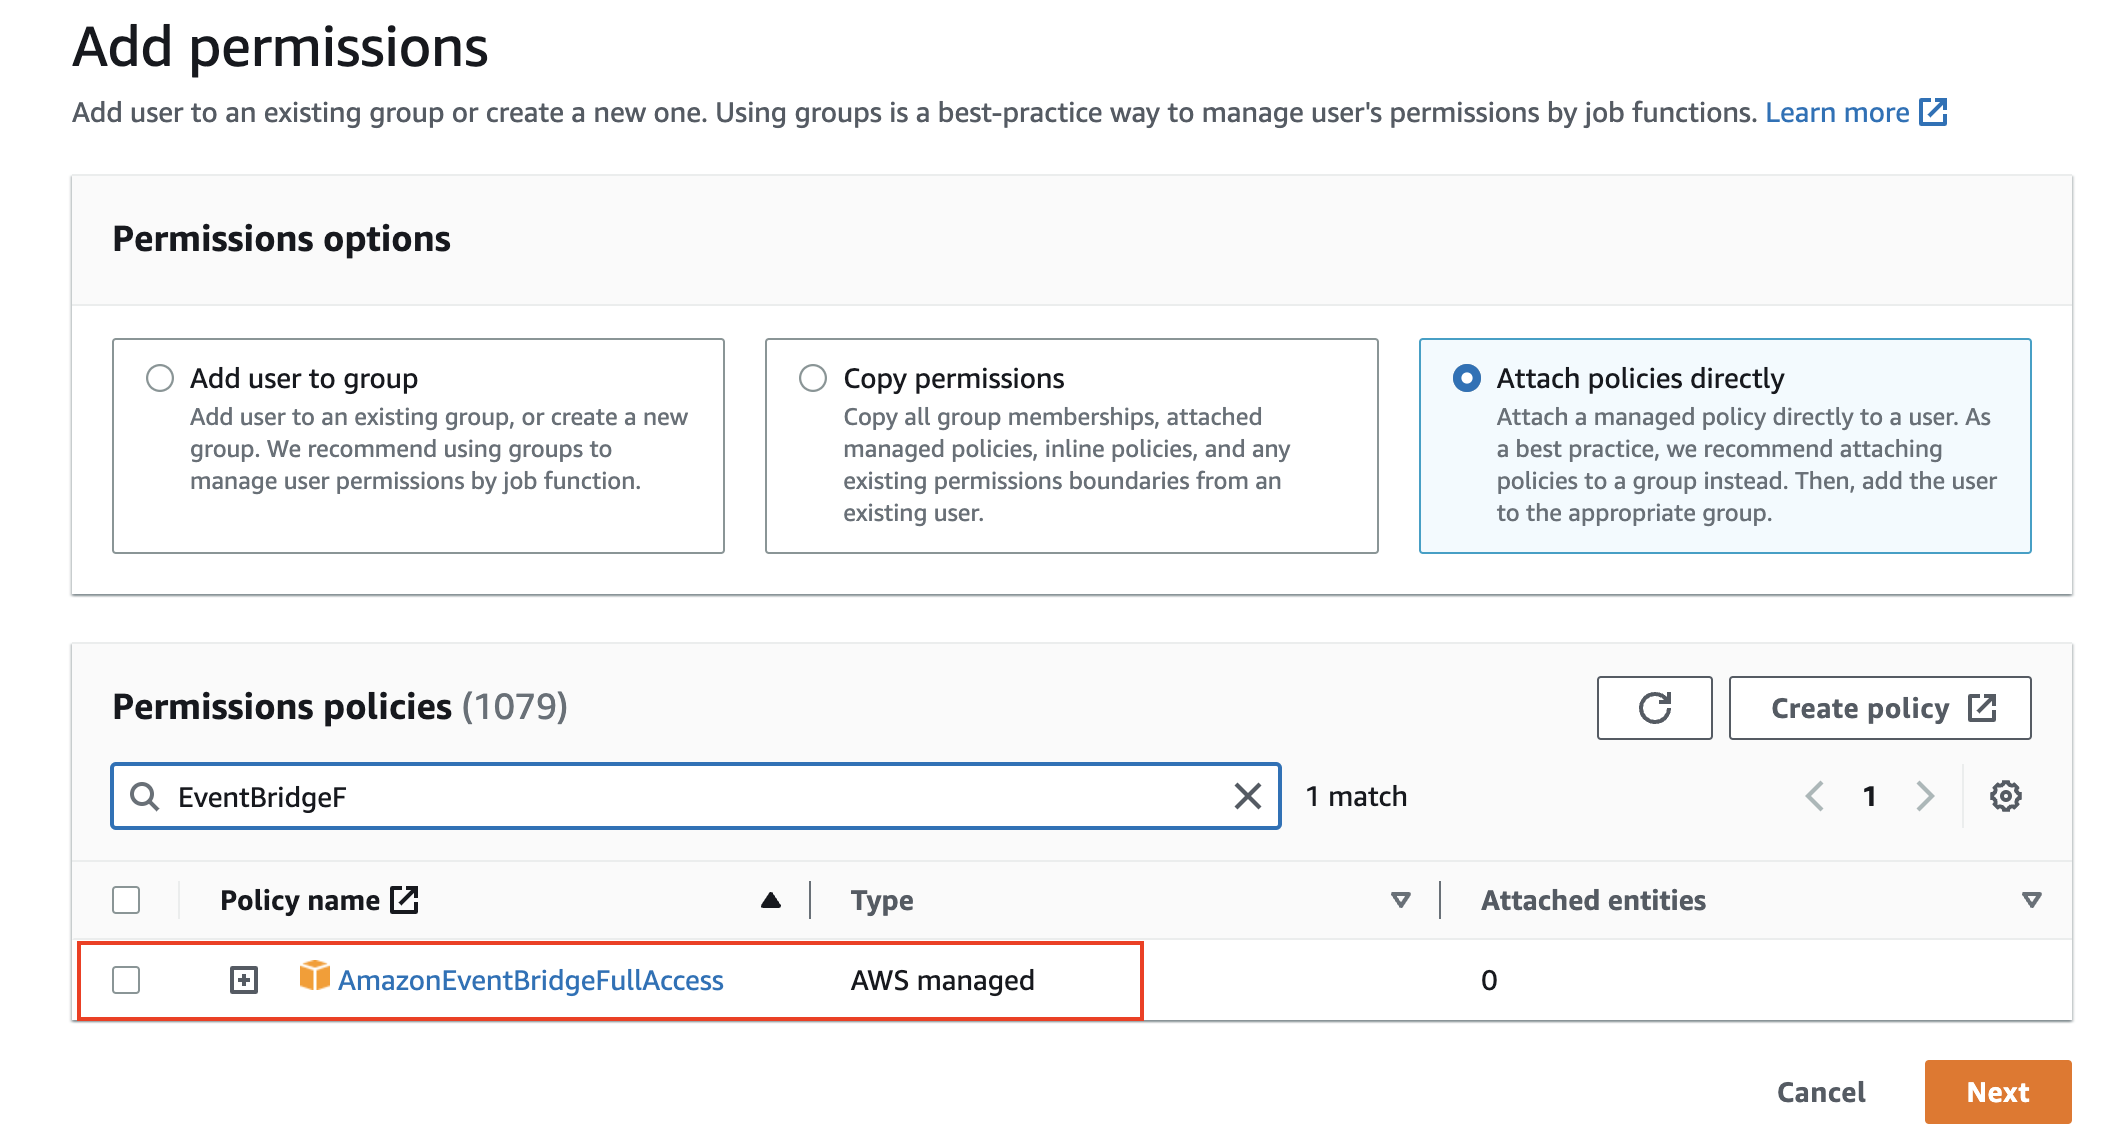The height and width of the screenshot is (1148, 2104).
Task: Click the search magnifier icon
Action: click(145, 796)
